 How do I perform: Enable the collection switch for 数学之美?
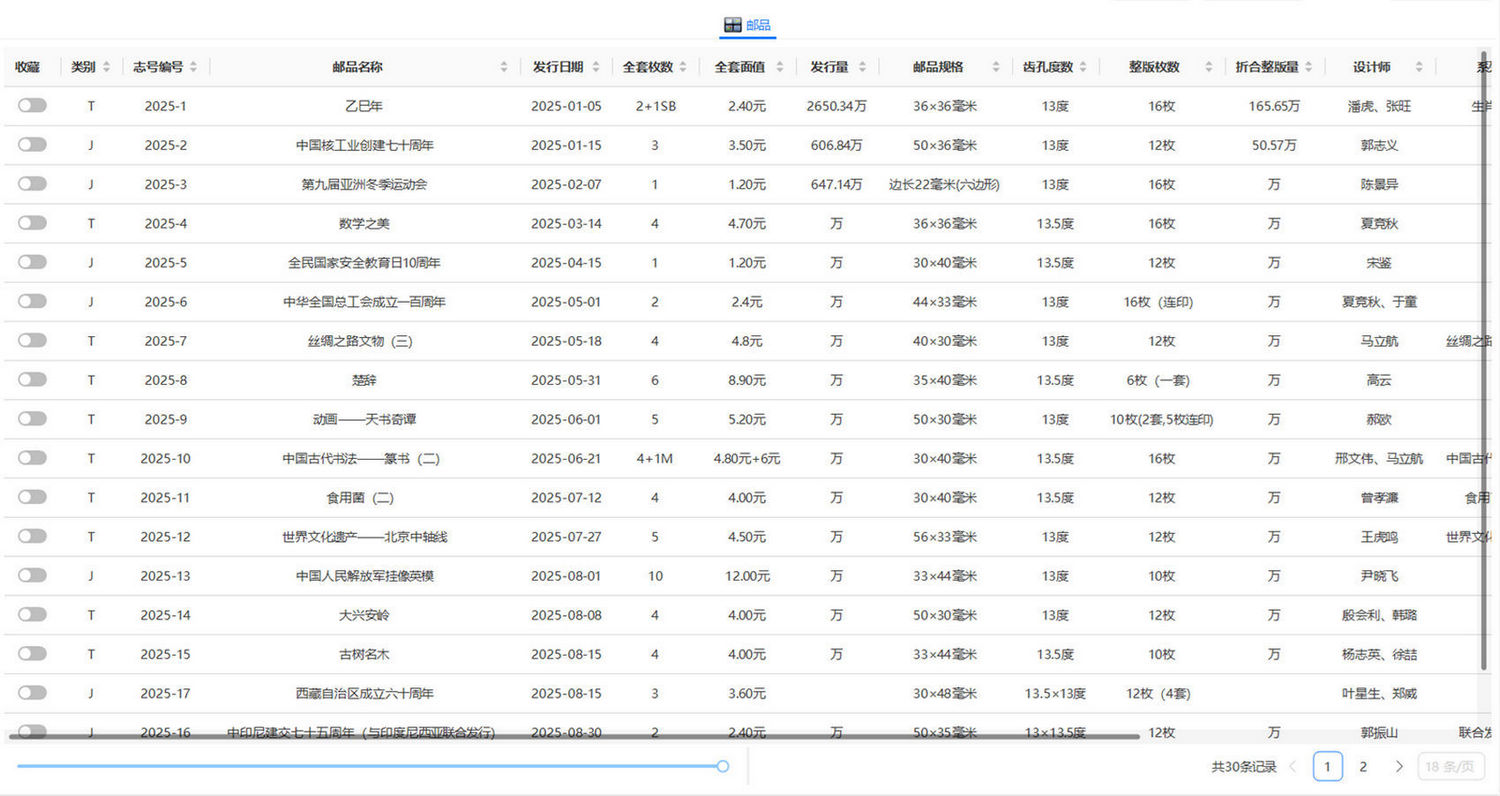point(31,222)
